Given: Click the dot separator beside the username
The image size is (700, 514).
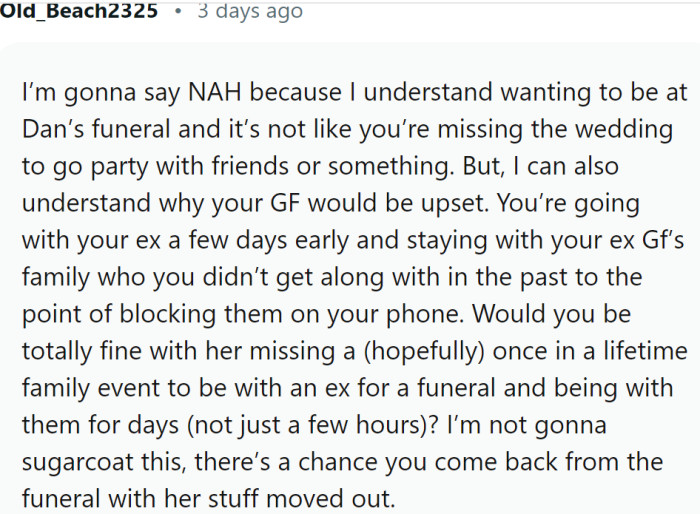Looking at the screenshot, I should [x=177, y=13].
